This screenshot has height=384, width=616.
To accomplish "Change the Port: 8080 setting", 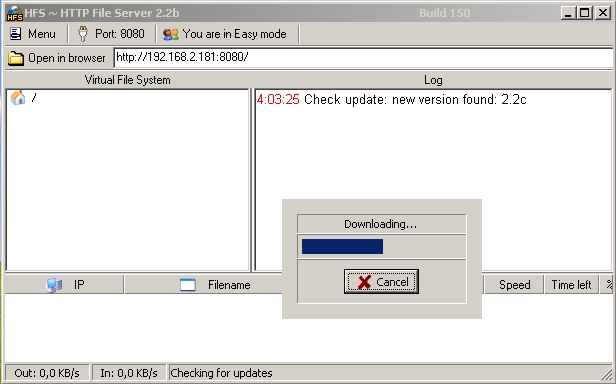I will pyautogui.click(x=112, y=34).
